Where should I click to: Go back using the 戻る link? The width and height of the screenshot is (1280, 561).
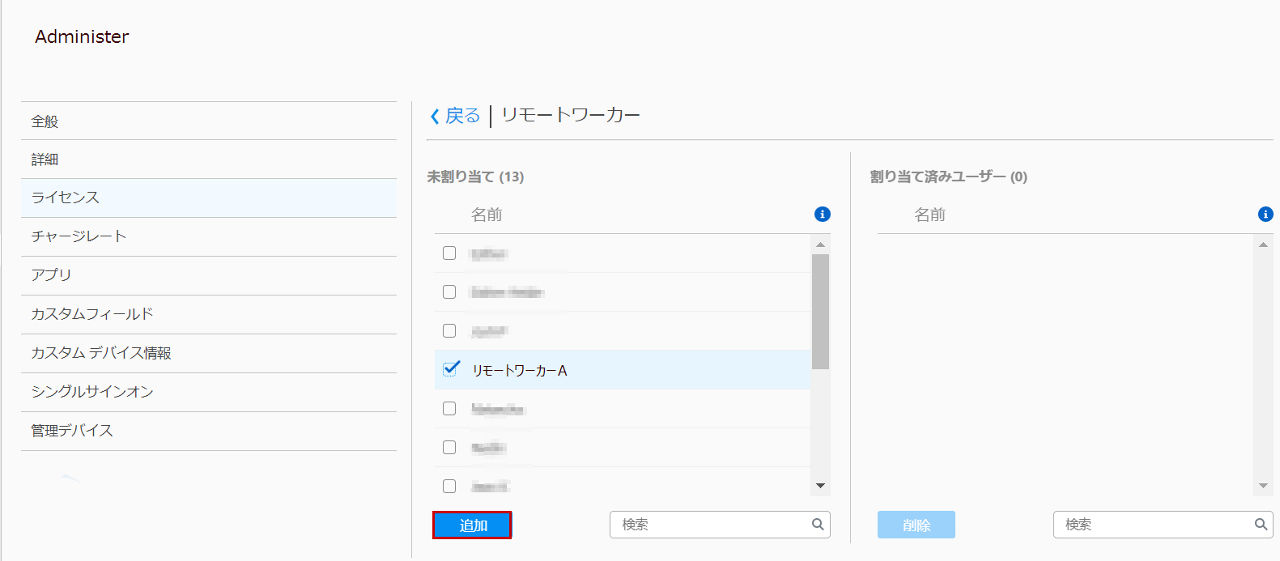coord(455,116)
